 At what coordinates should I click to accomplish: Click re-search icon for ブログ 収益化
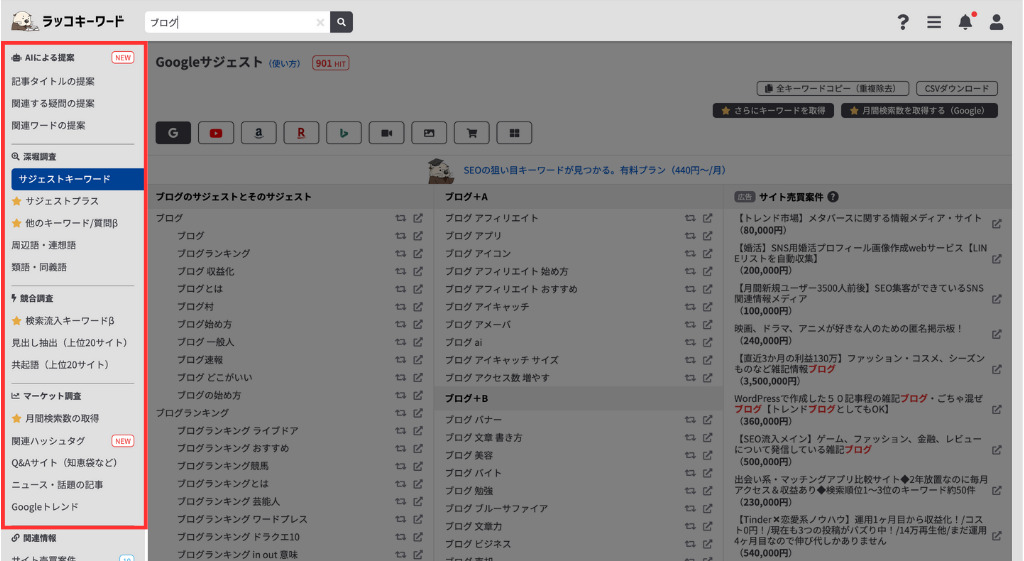pyautogui.click(x=400, y=271)
